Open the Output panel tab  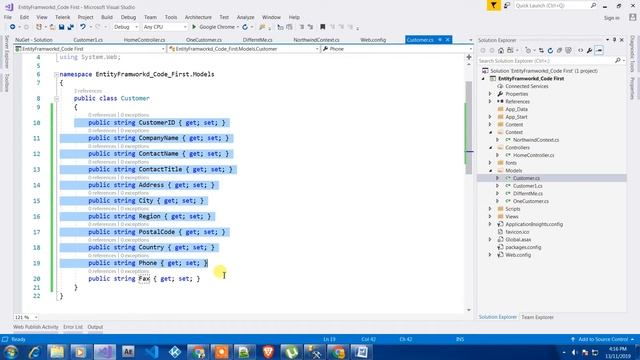(95, 327)
